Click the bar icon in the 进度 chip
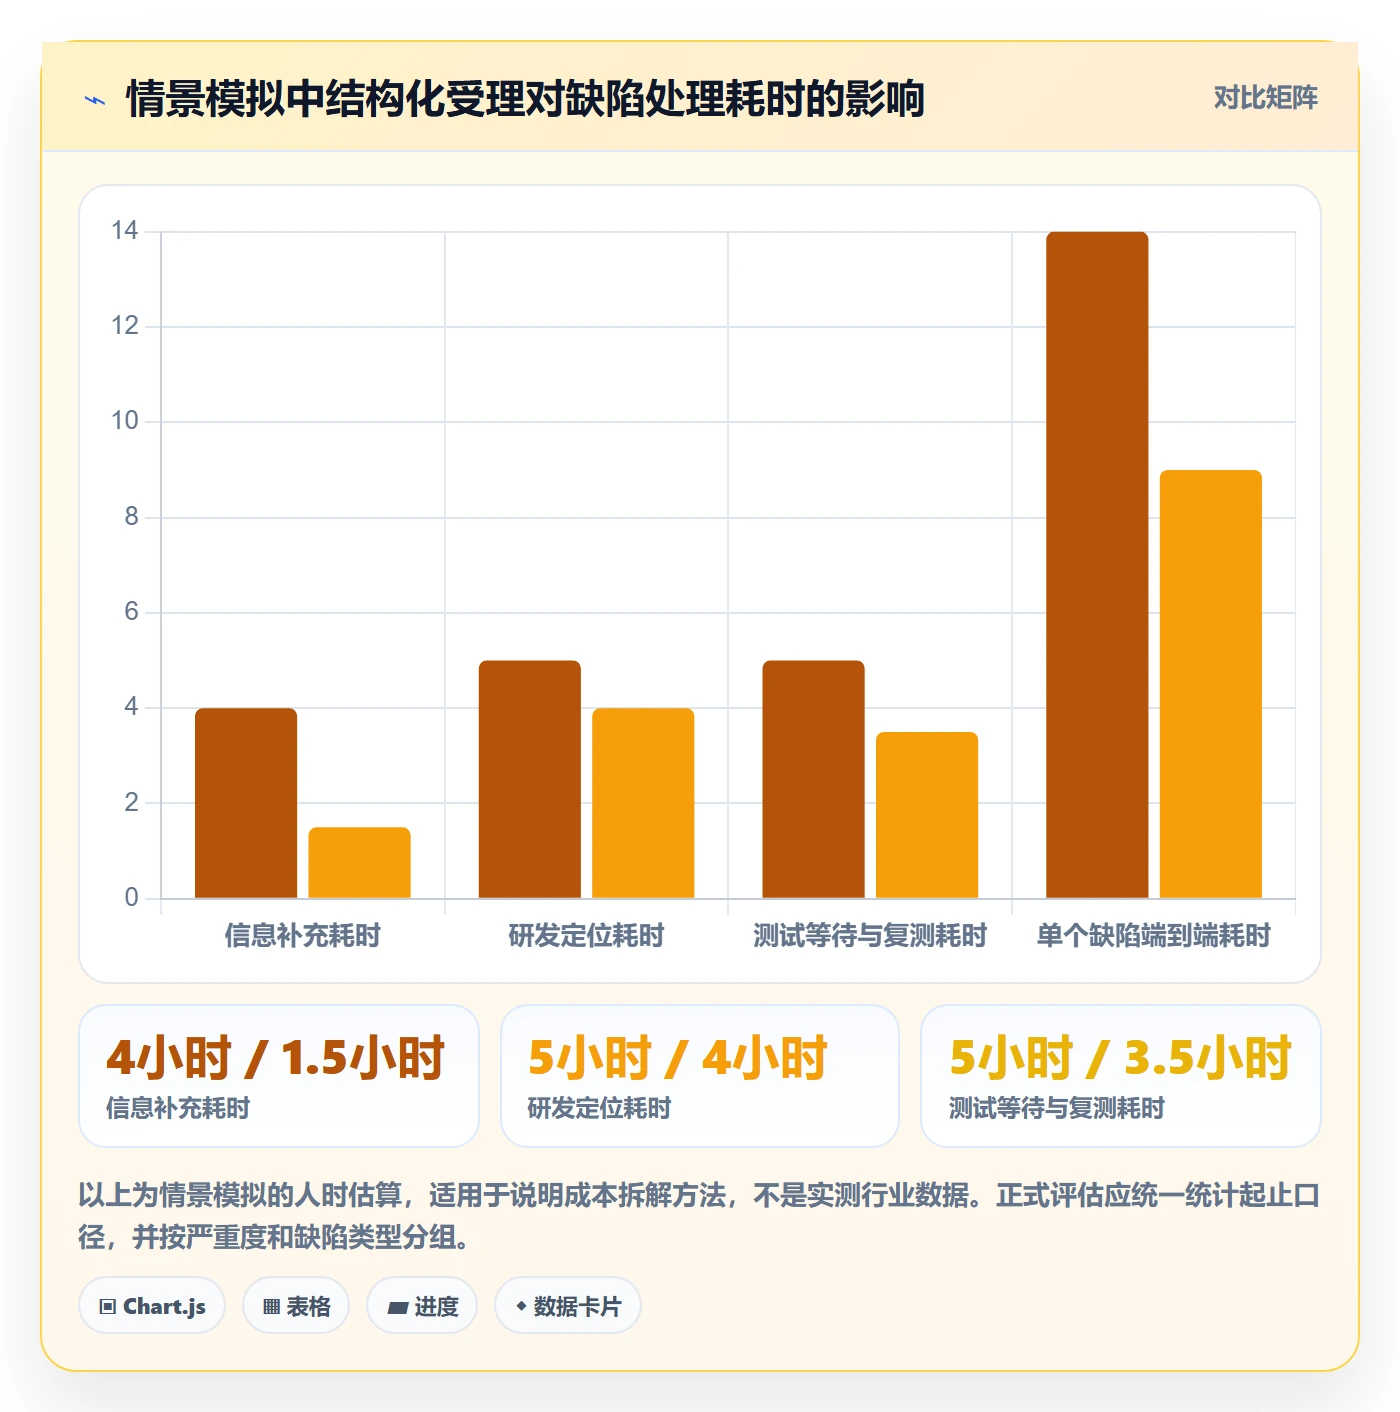 [398, 1307]
